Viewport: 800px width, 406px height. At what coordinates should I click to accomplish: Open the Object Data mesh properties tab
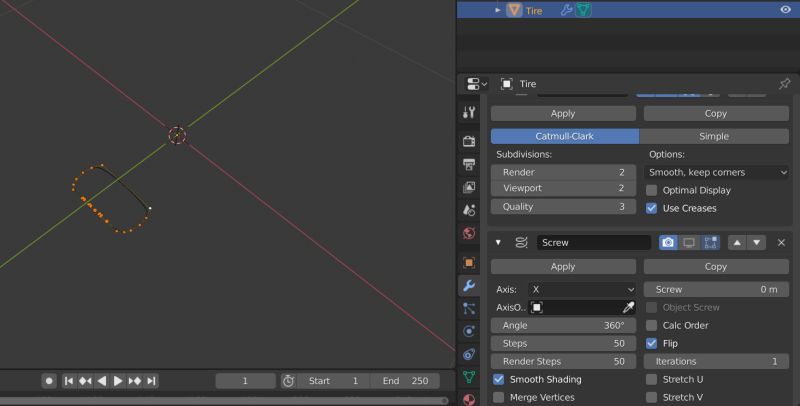coord(469,377)
